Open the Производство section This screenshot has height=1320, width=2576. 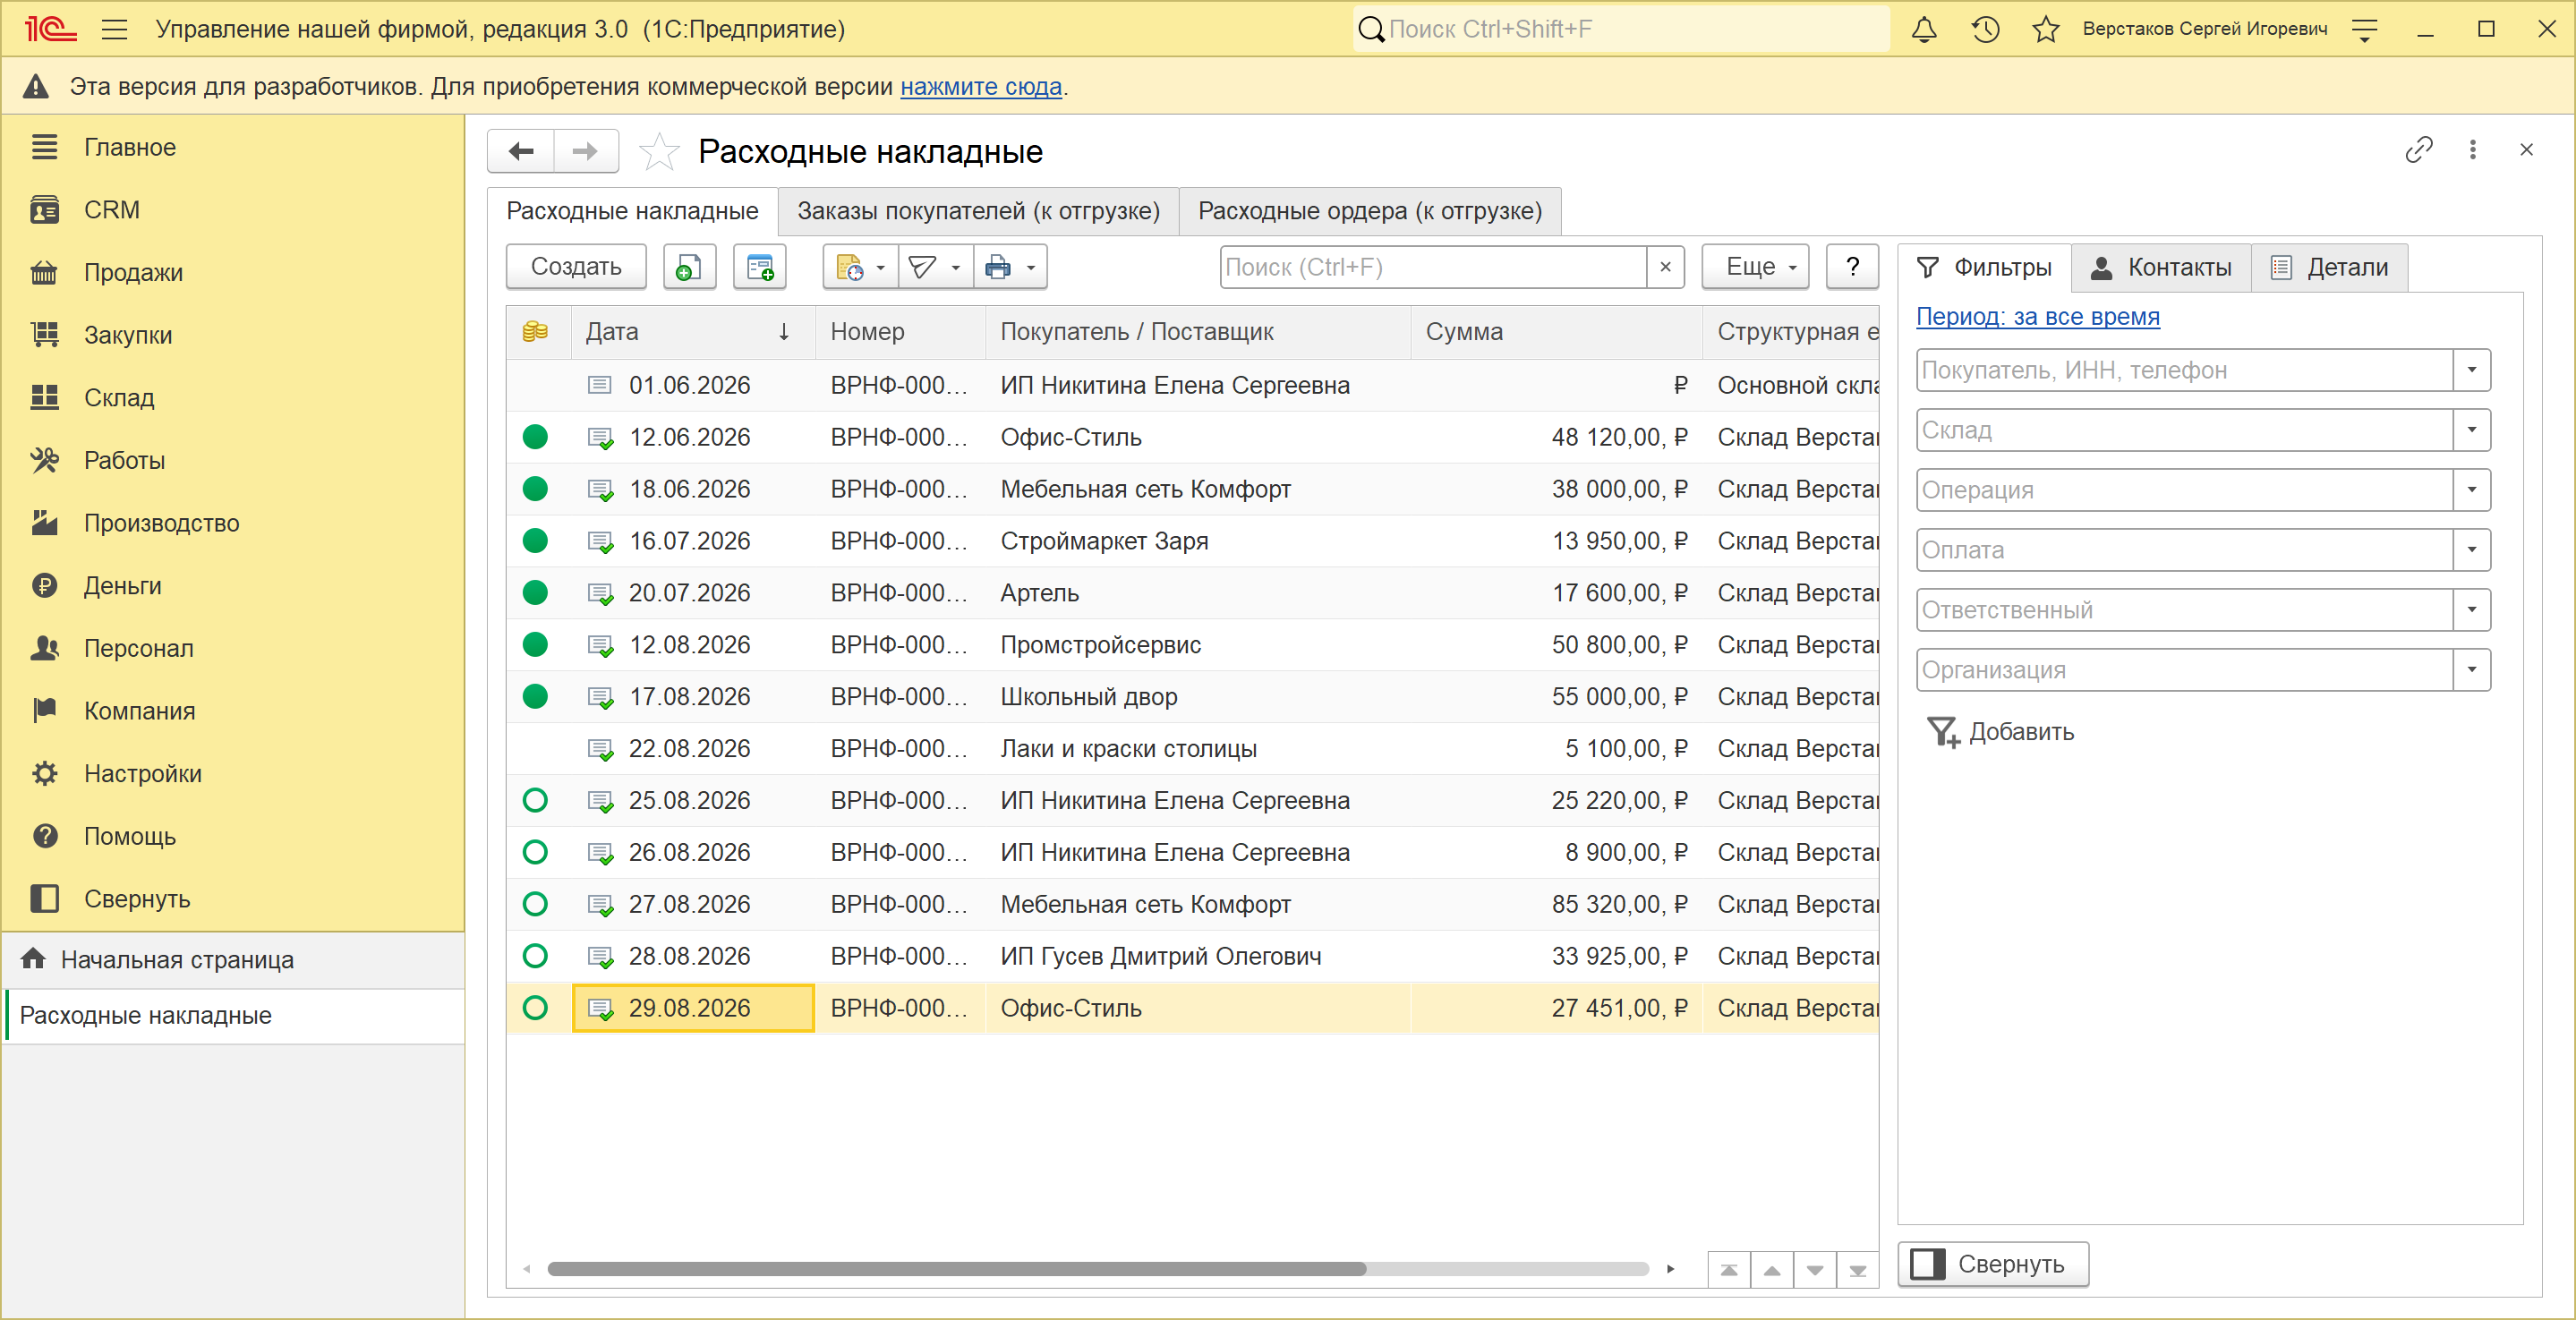[x=161, y=523]
